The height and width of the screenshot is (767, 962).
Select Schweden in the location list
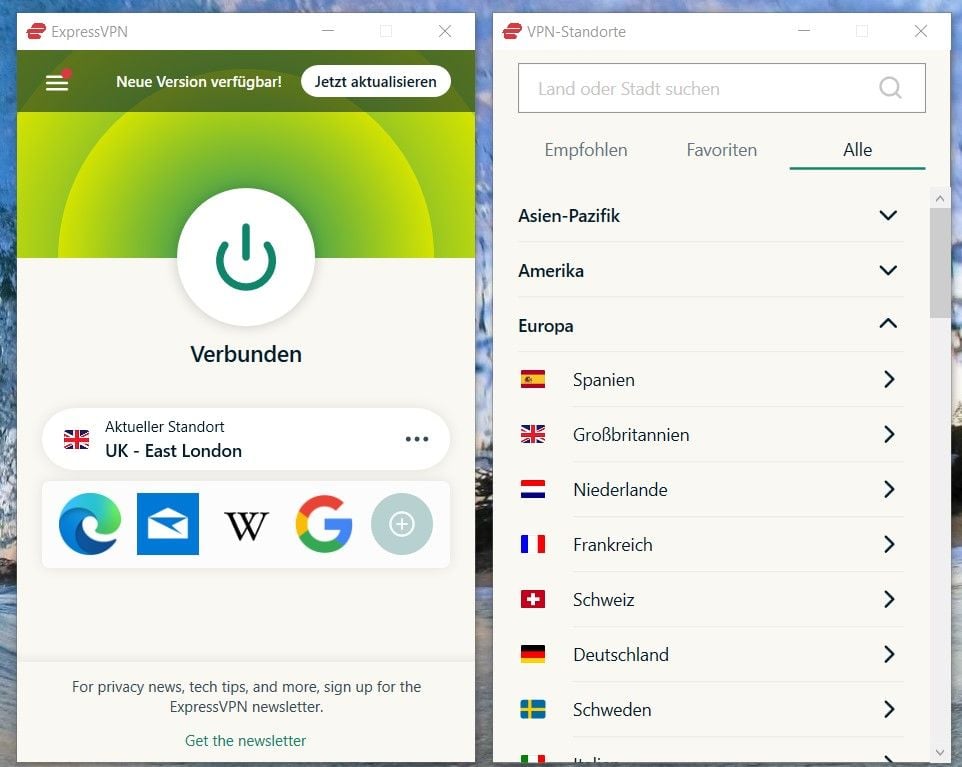click(710, 709)
